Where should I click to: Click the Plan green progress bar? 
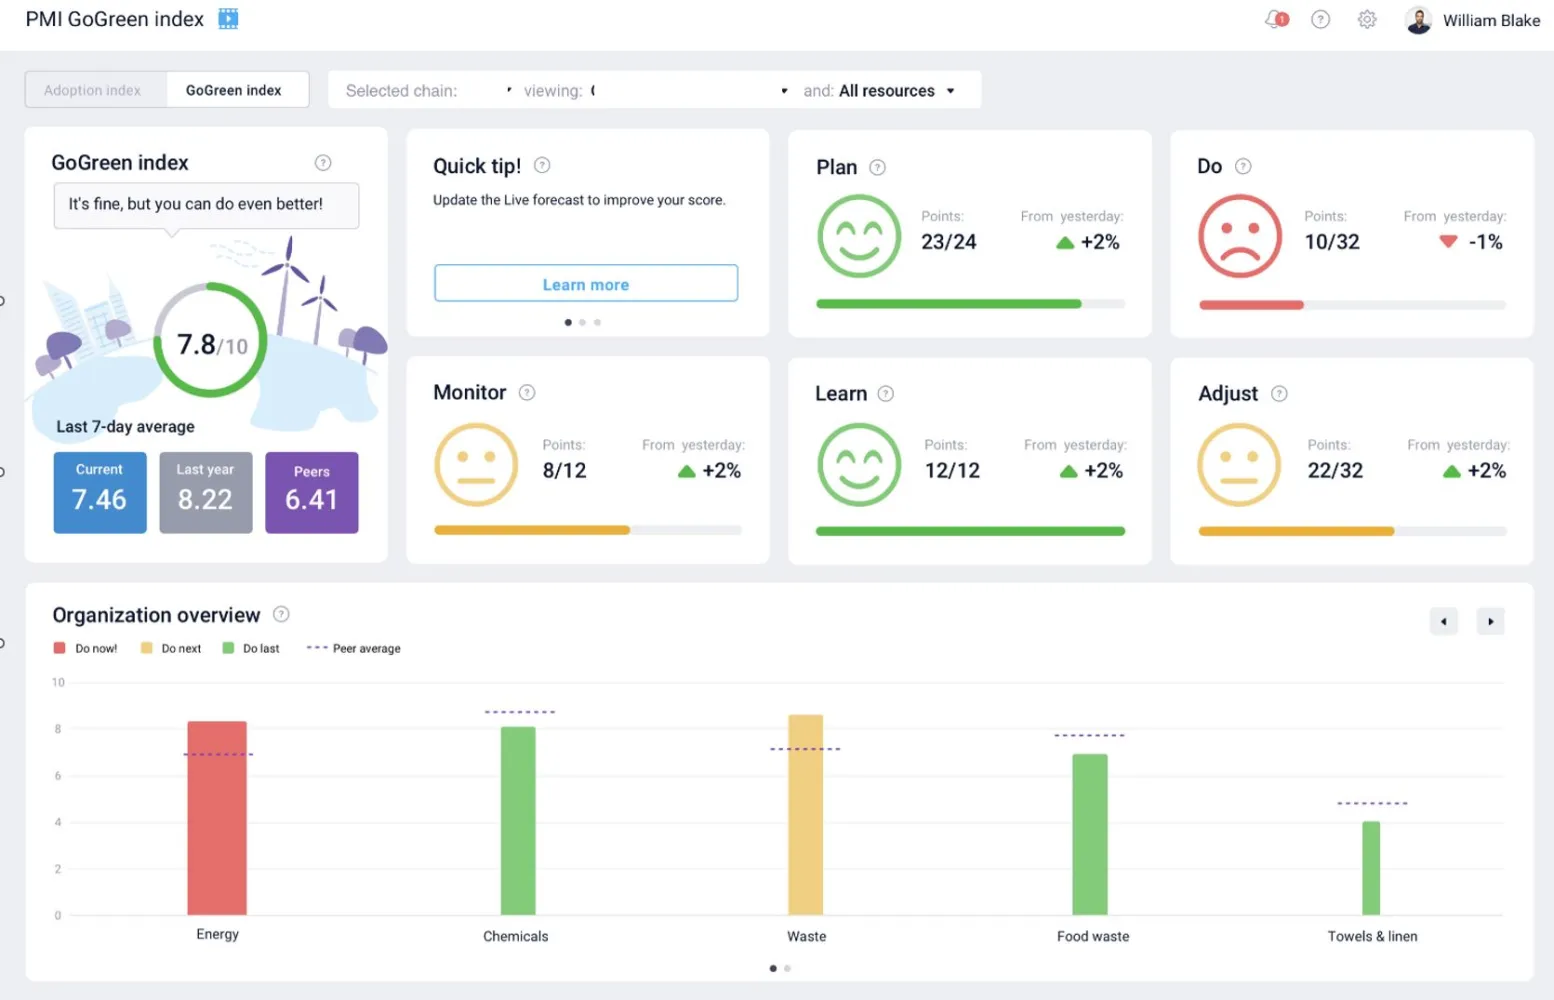(948, 303)
